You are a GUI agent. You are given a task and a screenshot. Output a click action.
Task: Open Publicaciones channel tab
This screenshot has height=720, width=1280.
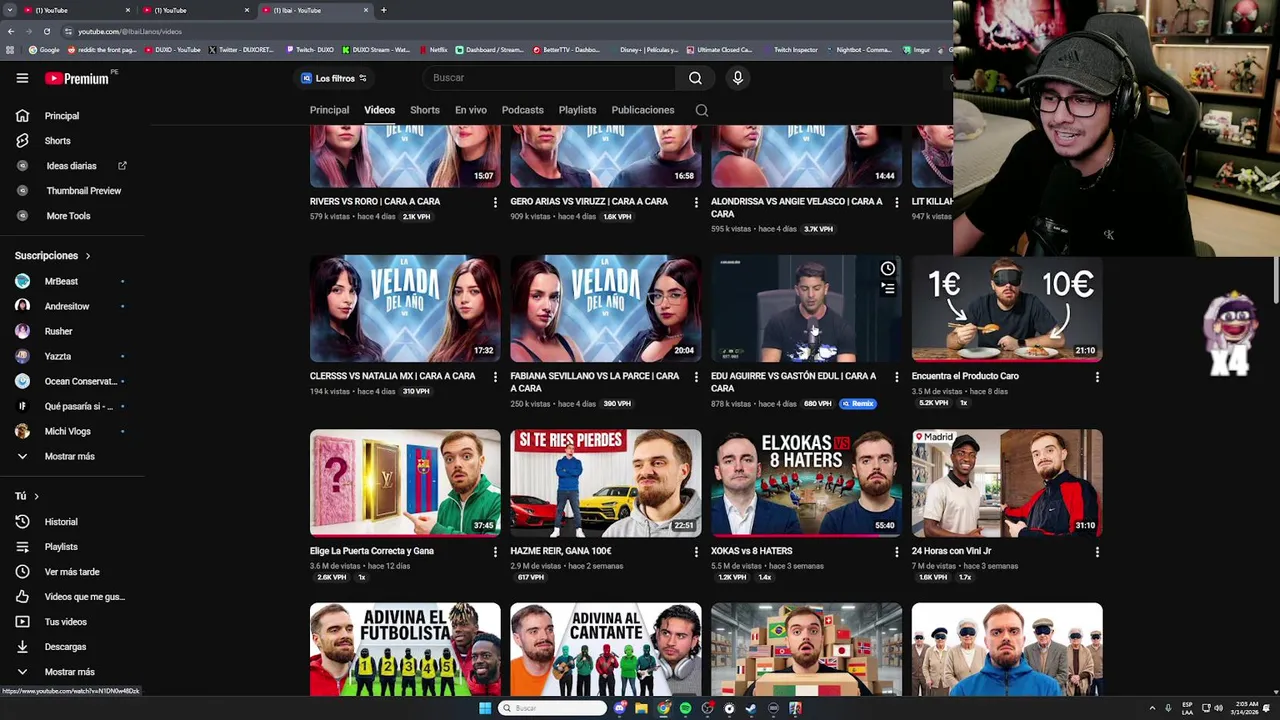(x=643, y=110)
